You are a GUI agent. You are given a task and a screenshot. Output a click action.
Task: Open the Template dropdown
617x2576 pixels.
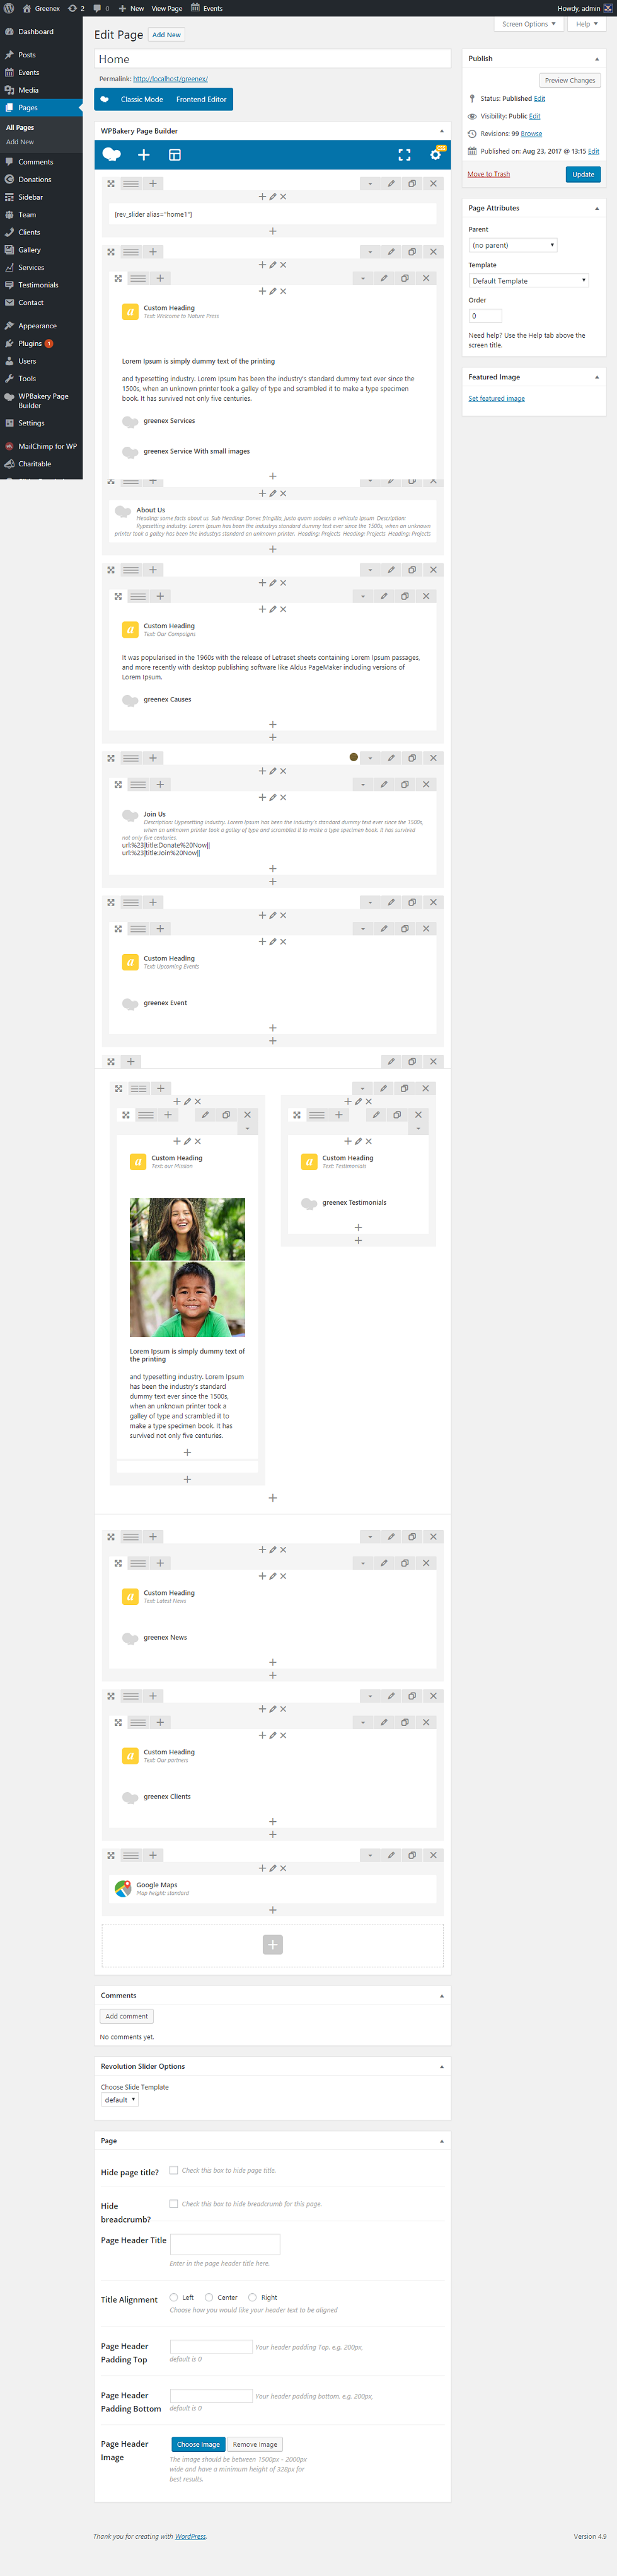click(x=528, y=281)
